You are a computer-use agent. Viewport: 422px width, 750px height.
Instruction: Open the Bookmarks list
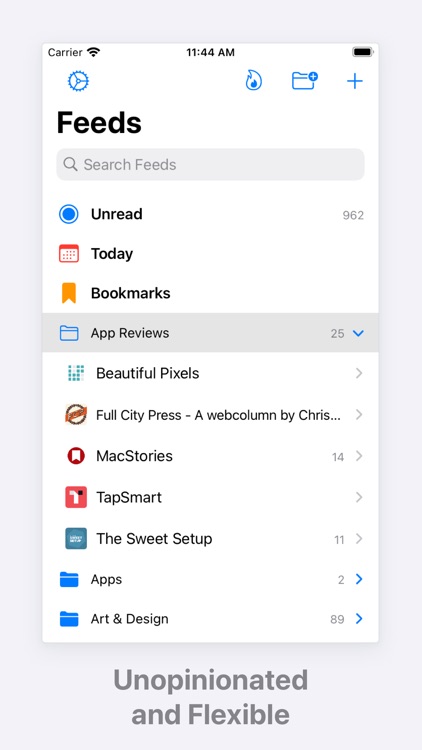tap(211, 293)
